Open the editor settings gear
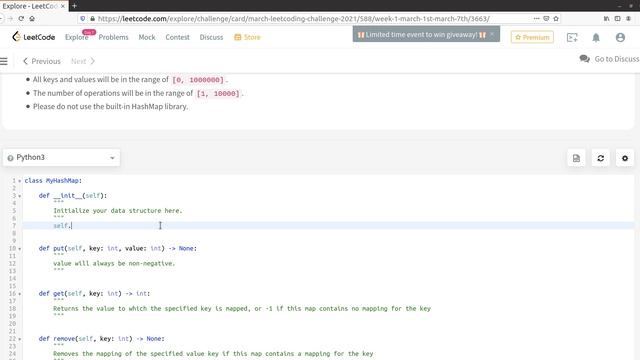This screenshot has width=640, height=360. pyautogui.click(x=625, y=158)
